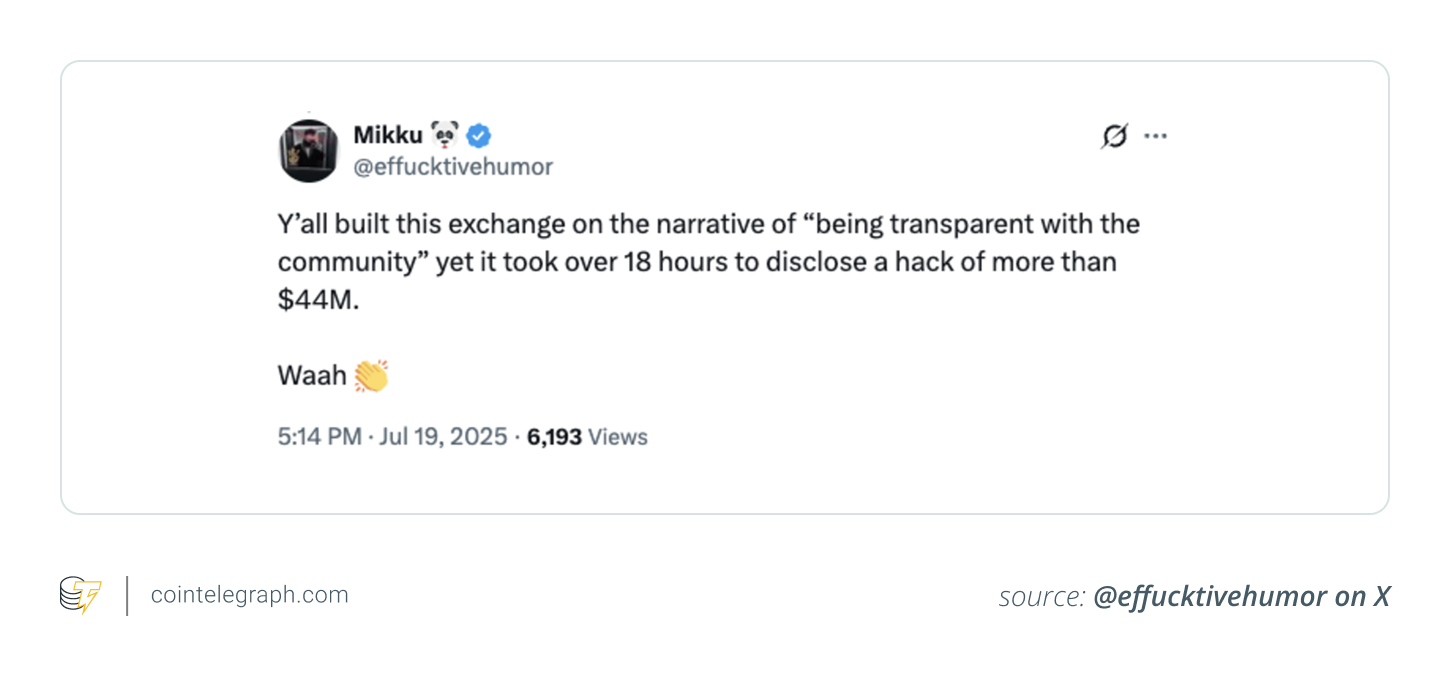Open the tweet timestamp Jul 19, 2025
This screenshot has width=1450, height=676.
pos(443,436)
